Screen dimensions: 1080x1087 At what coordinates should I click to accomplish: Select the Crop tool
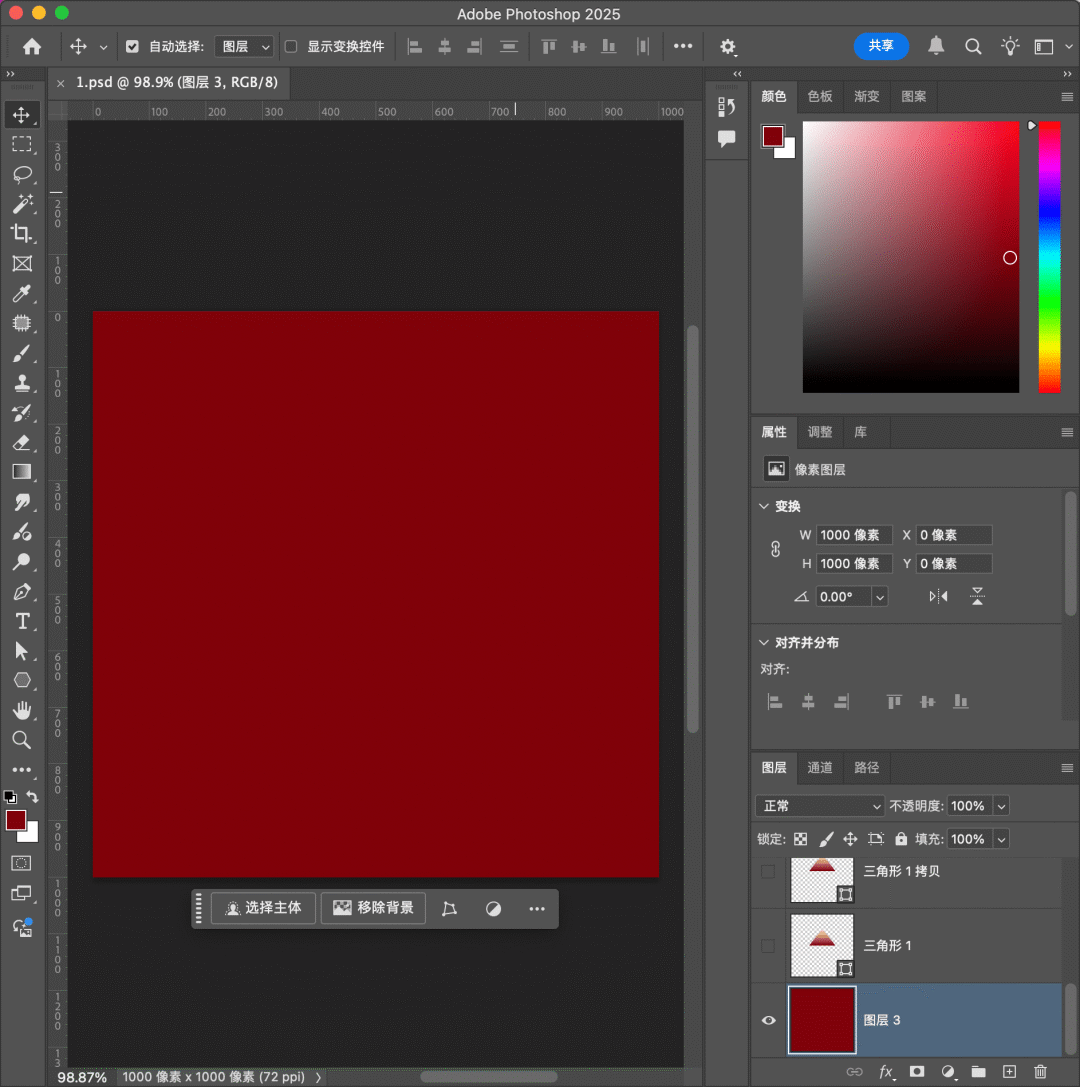point(22,234)
